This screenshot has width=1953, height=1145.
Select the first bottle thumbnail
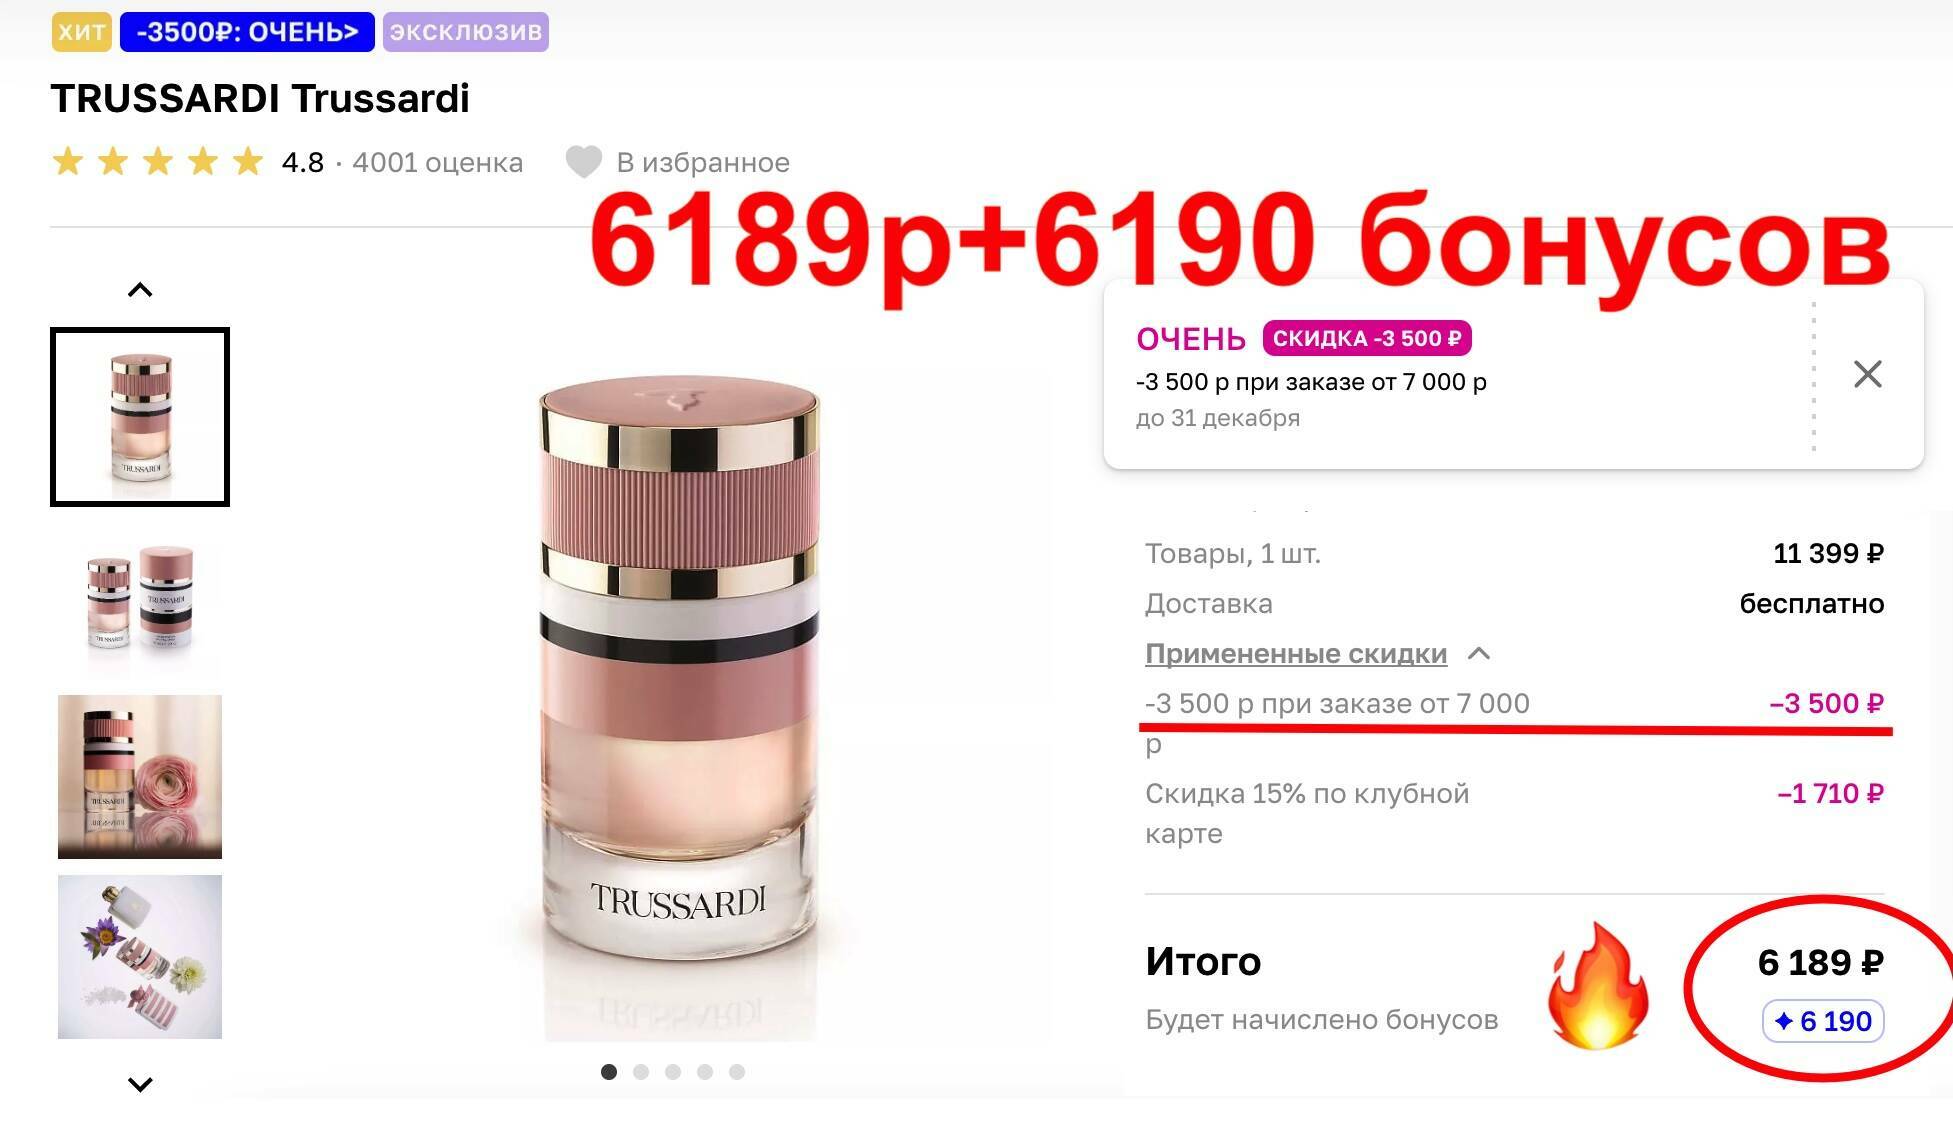tap(140, 417)
